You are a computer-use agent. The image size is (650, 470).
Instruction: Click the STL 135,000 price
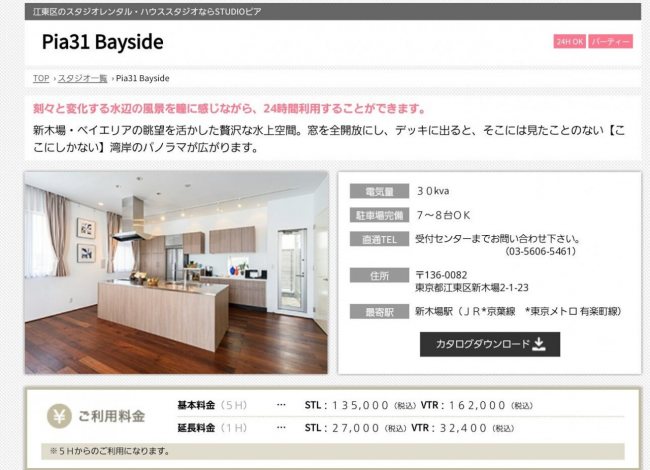pos(360,405)
